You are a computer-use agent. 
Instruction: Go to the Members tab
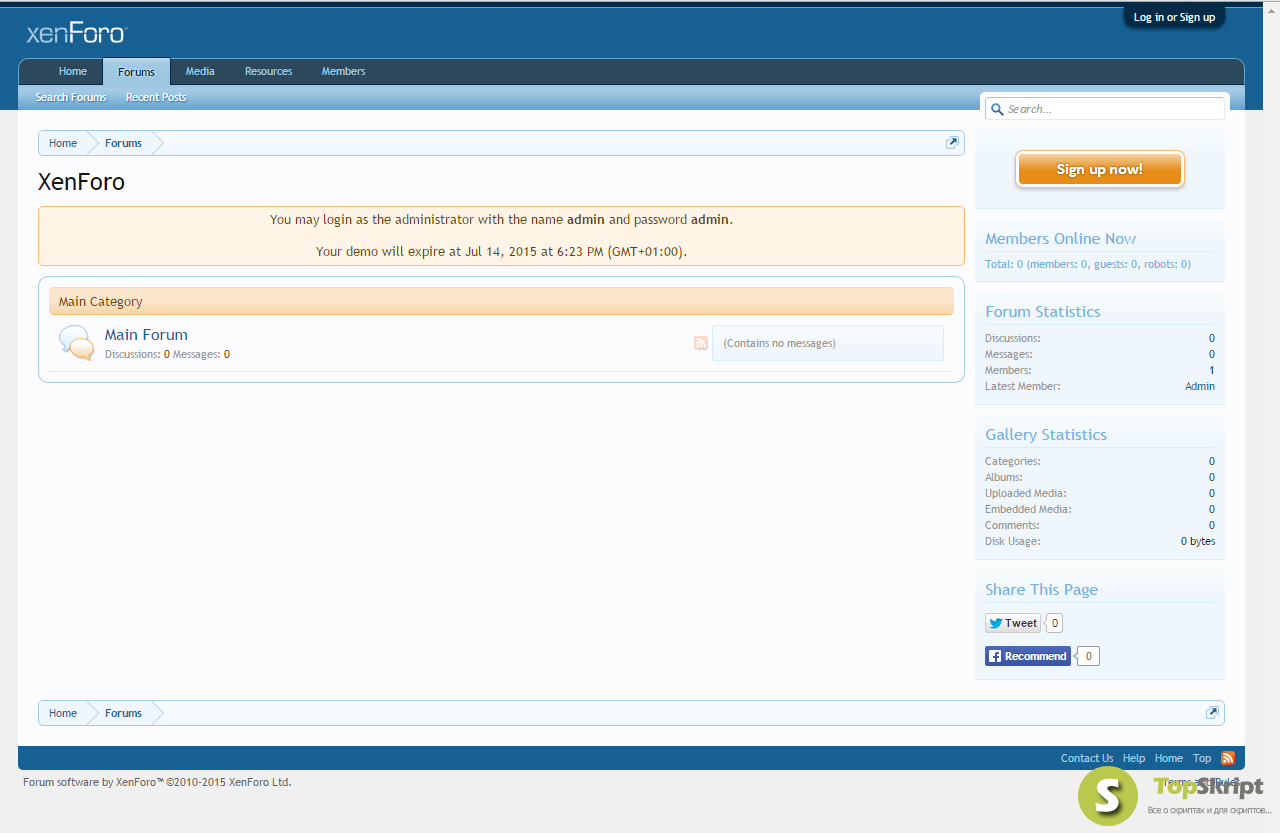pos(343,71)
